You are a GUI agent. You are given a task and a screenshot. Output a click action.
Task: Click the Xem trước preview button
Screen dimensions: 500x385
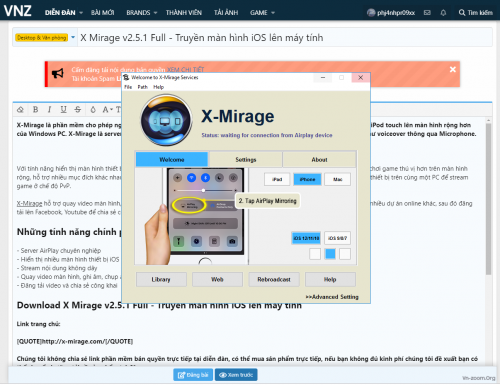click(236, 375)
